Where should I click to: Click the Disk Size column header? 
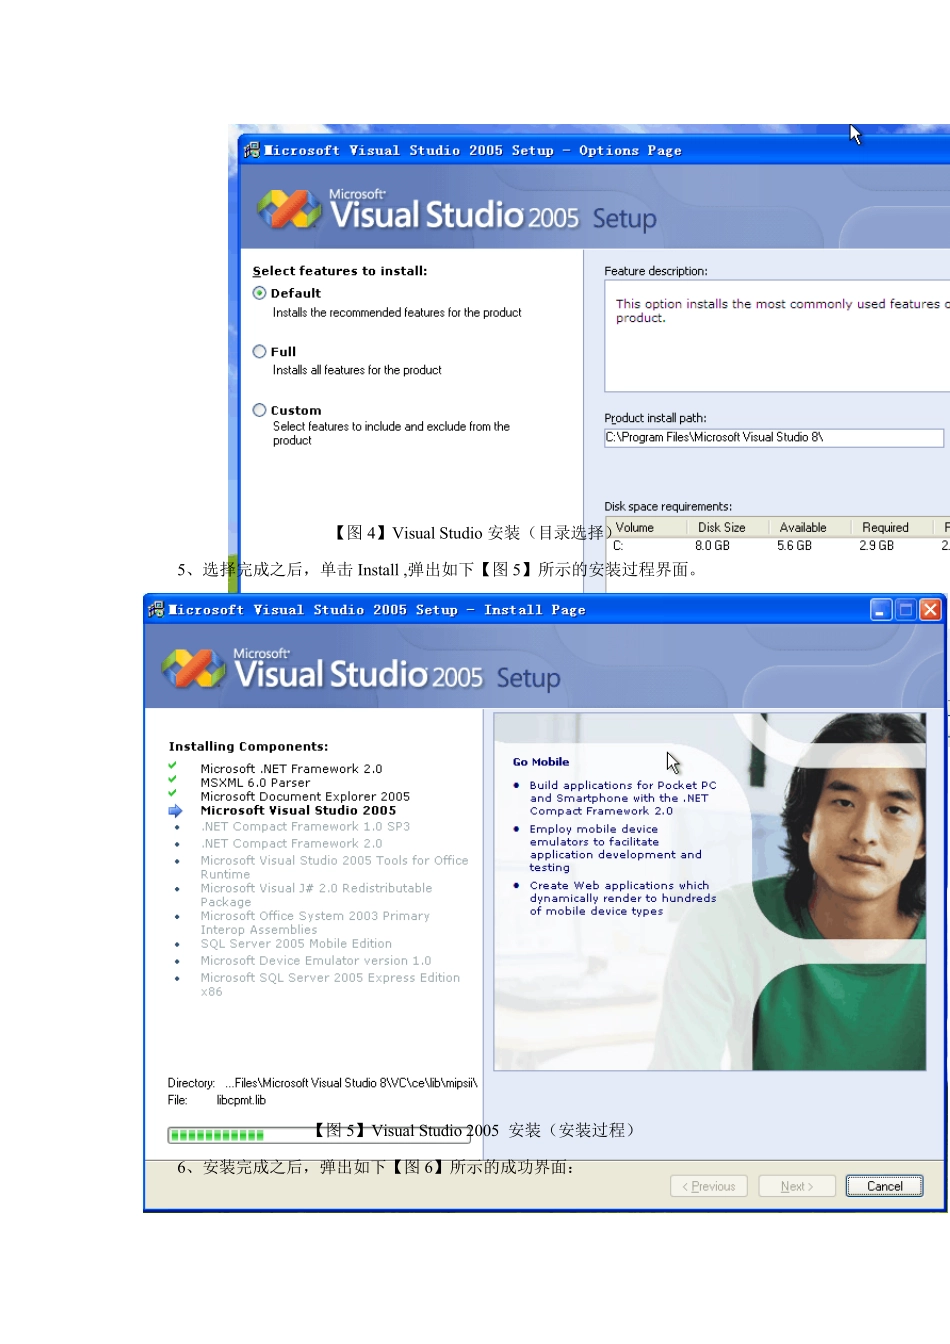click(727, 527)
